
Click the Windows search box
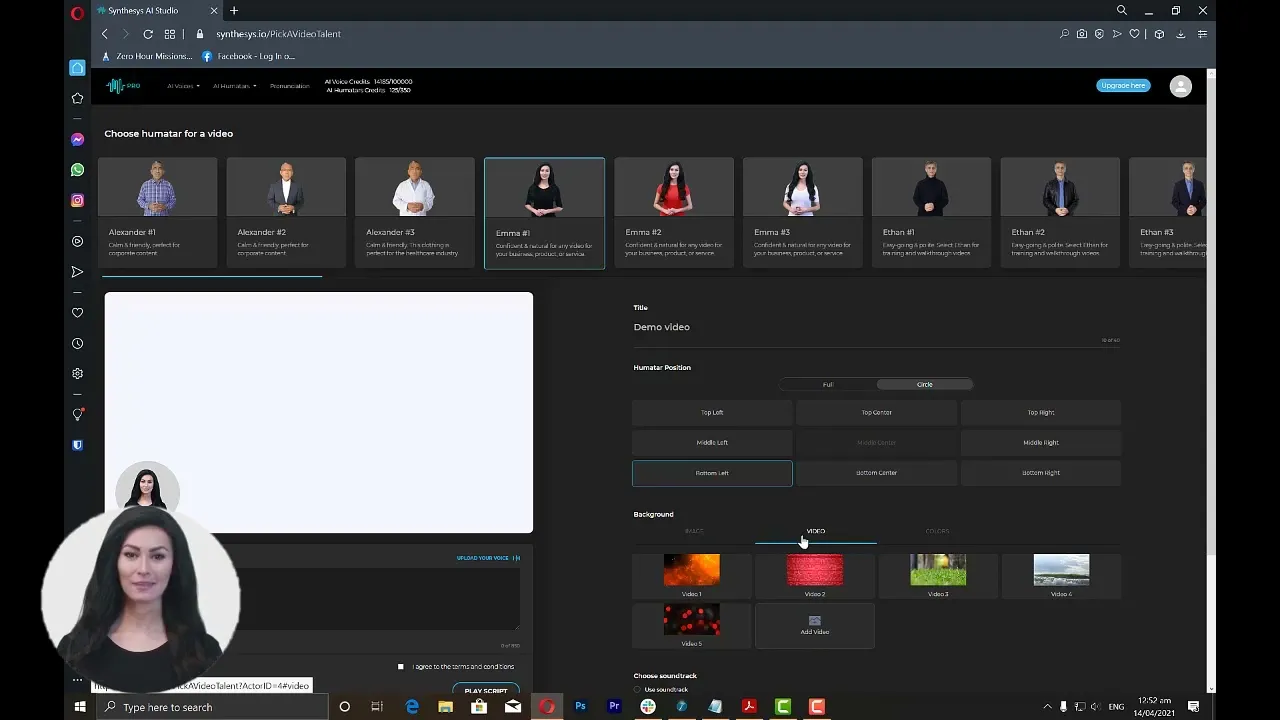coord(213,707)
